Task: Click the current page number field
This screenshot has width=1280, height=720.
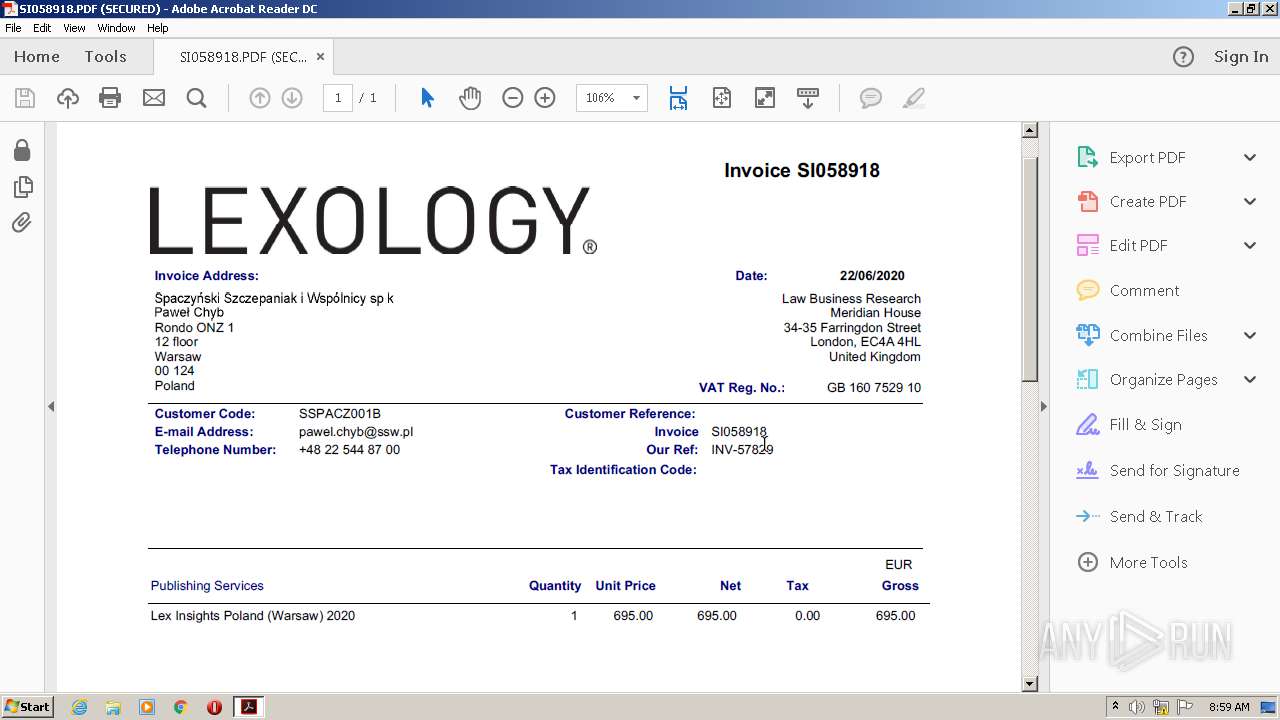Action: pyautogui.click(x=338, y=98)
